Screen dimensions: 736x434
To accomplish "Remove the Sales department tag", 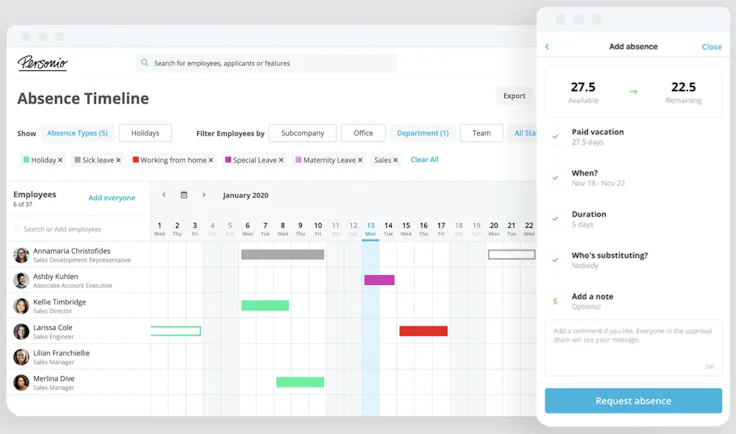I will pyautogui.click(x=395, y=160).
